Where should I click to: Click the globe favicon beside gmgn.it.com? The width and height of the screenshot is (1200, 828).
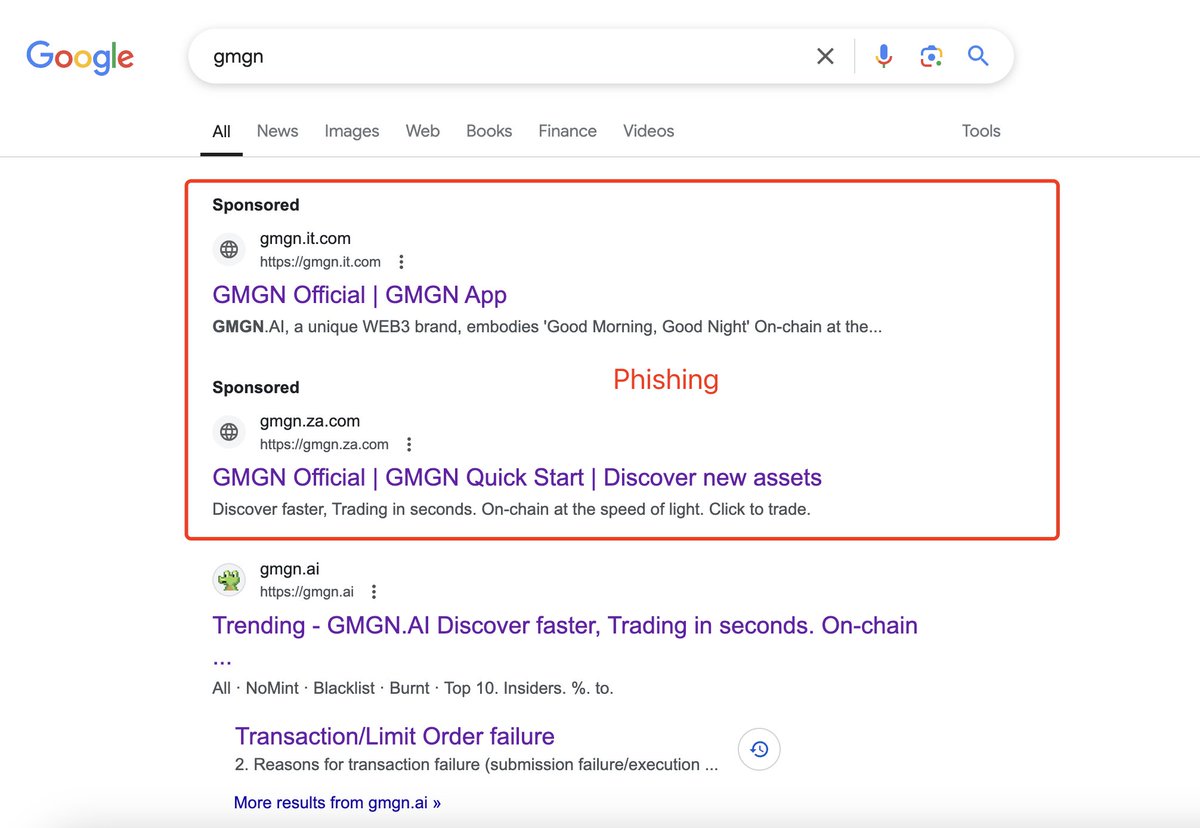tap(229, 249)
